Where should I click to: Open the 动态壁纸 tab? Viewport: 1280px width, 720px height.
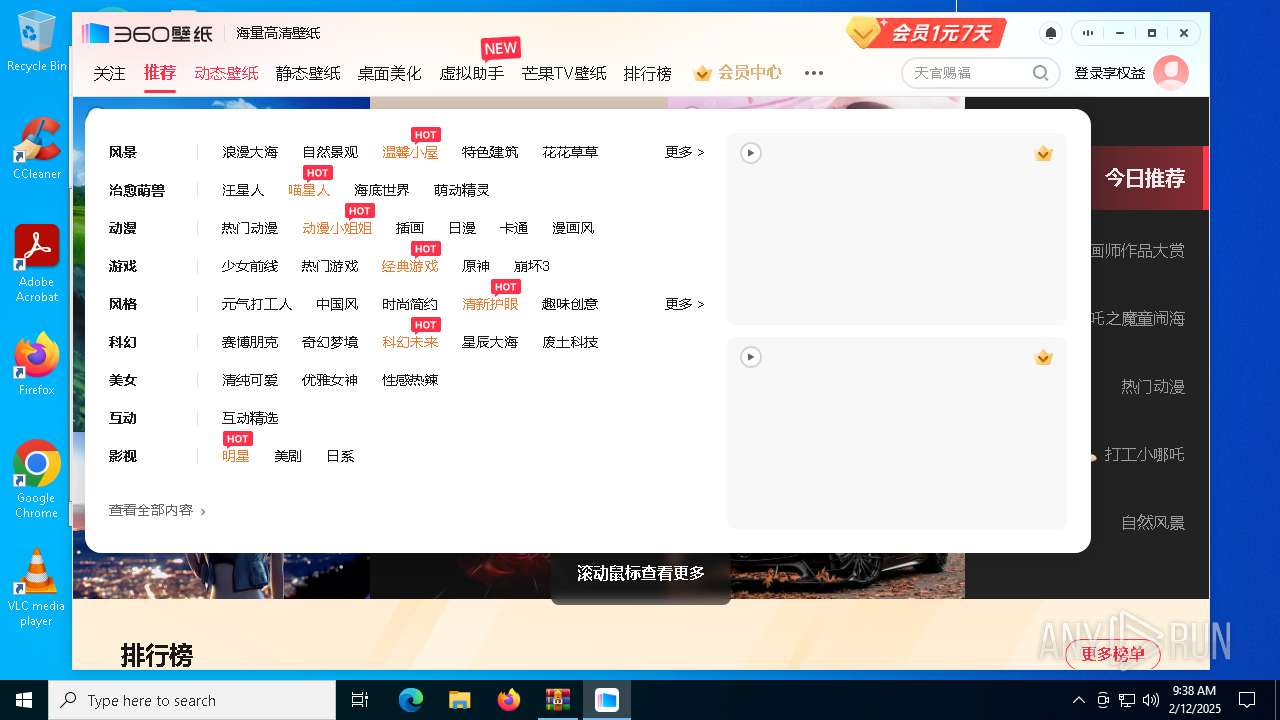(226, 73)
